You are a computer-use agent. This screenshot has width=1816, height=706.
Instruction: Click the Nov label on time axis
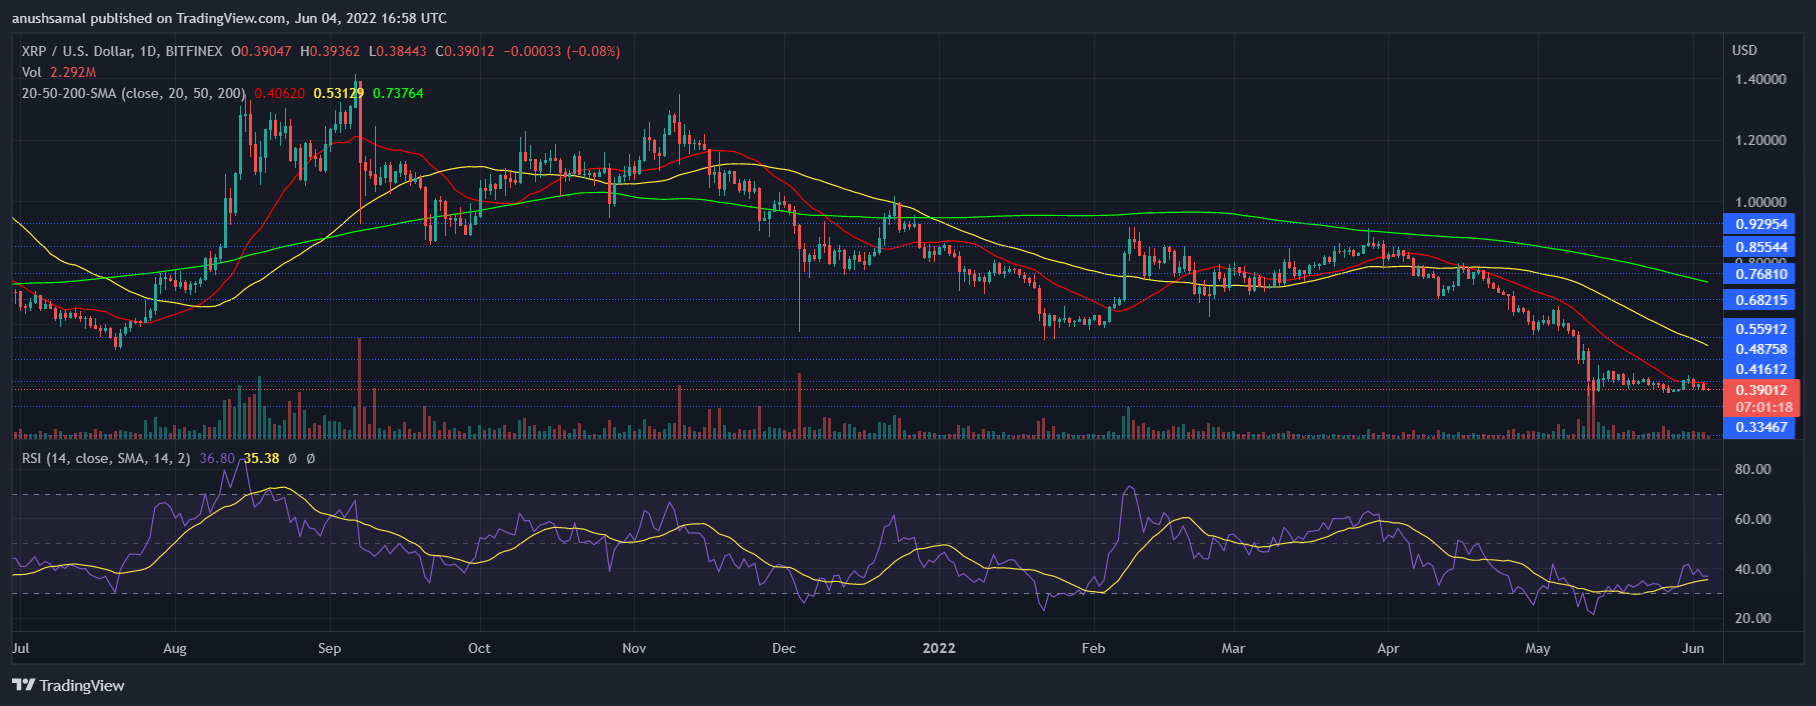point(634,648)
